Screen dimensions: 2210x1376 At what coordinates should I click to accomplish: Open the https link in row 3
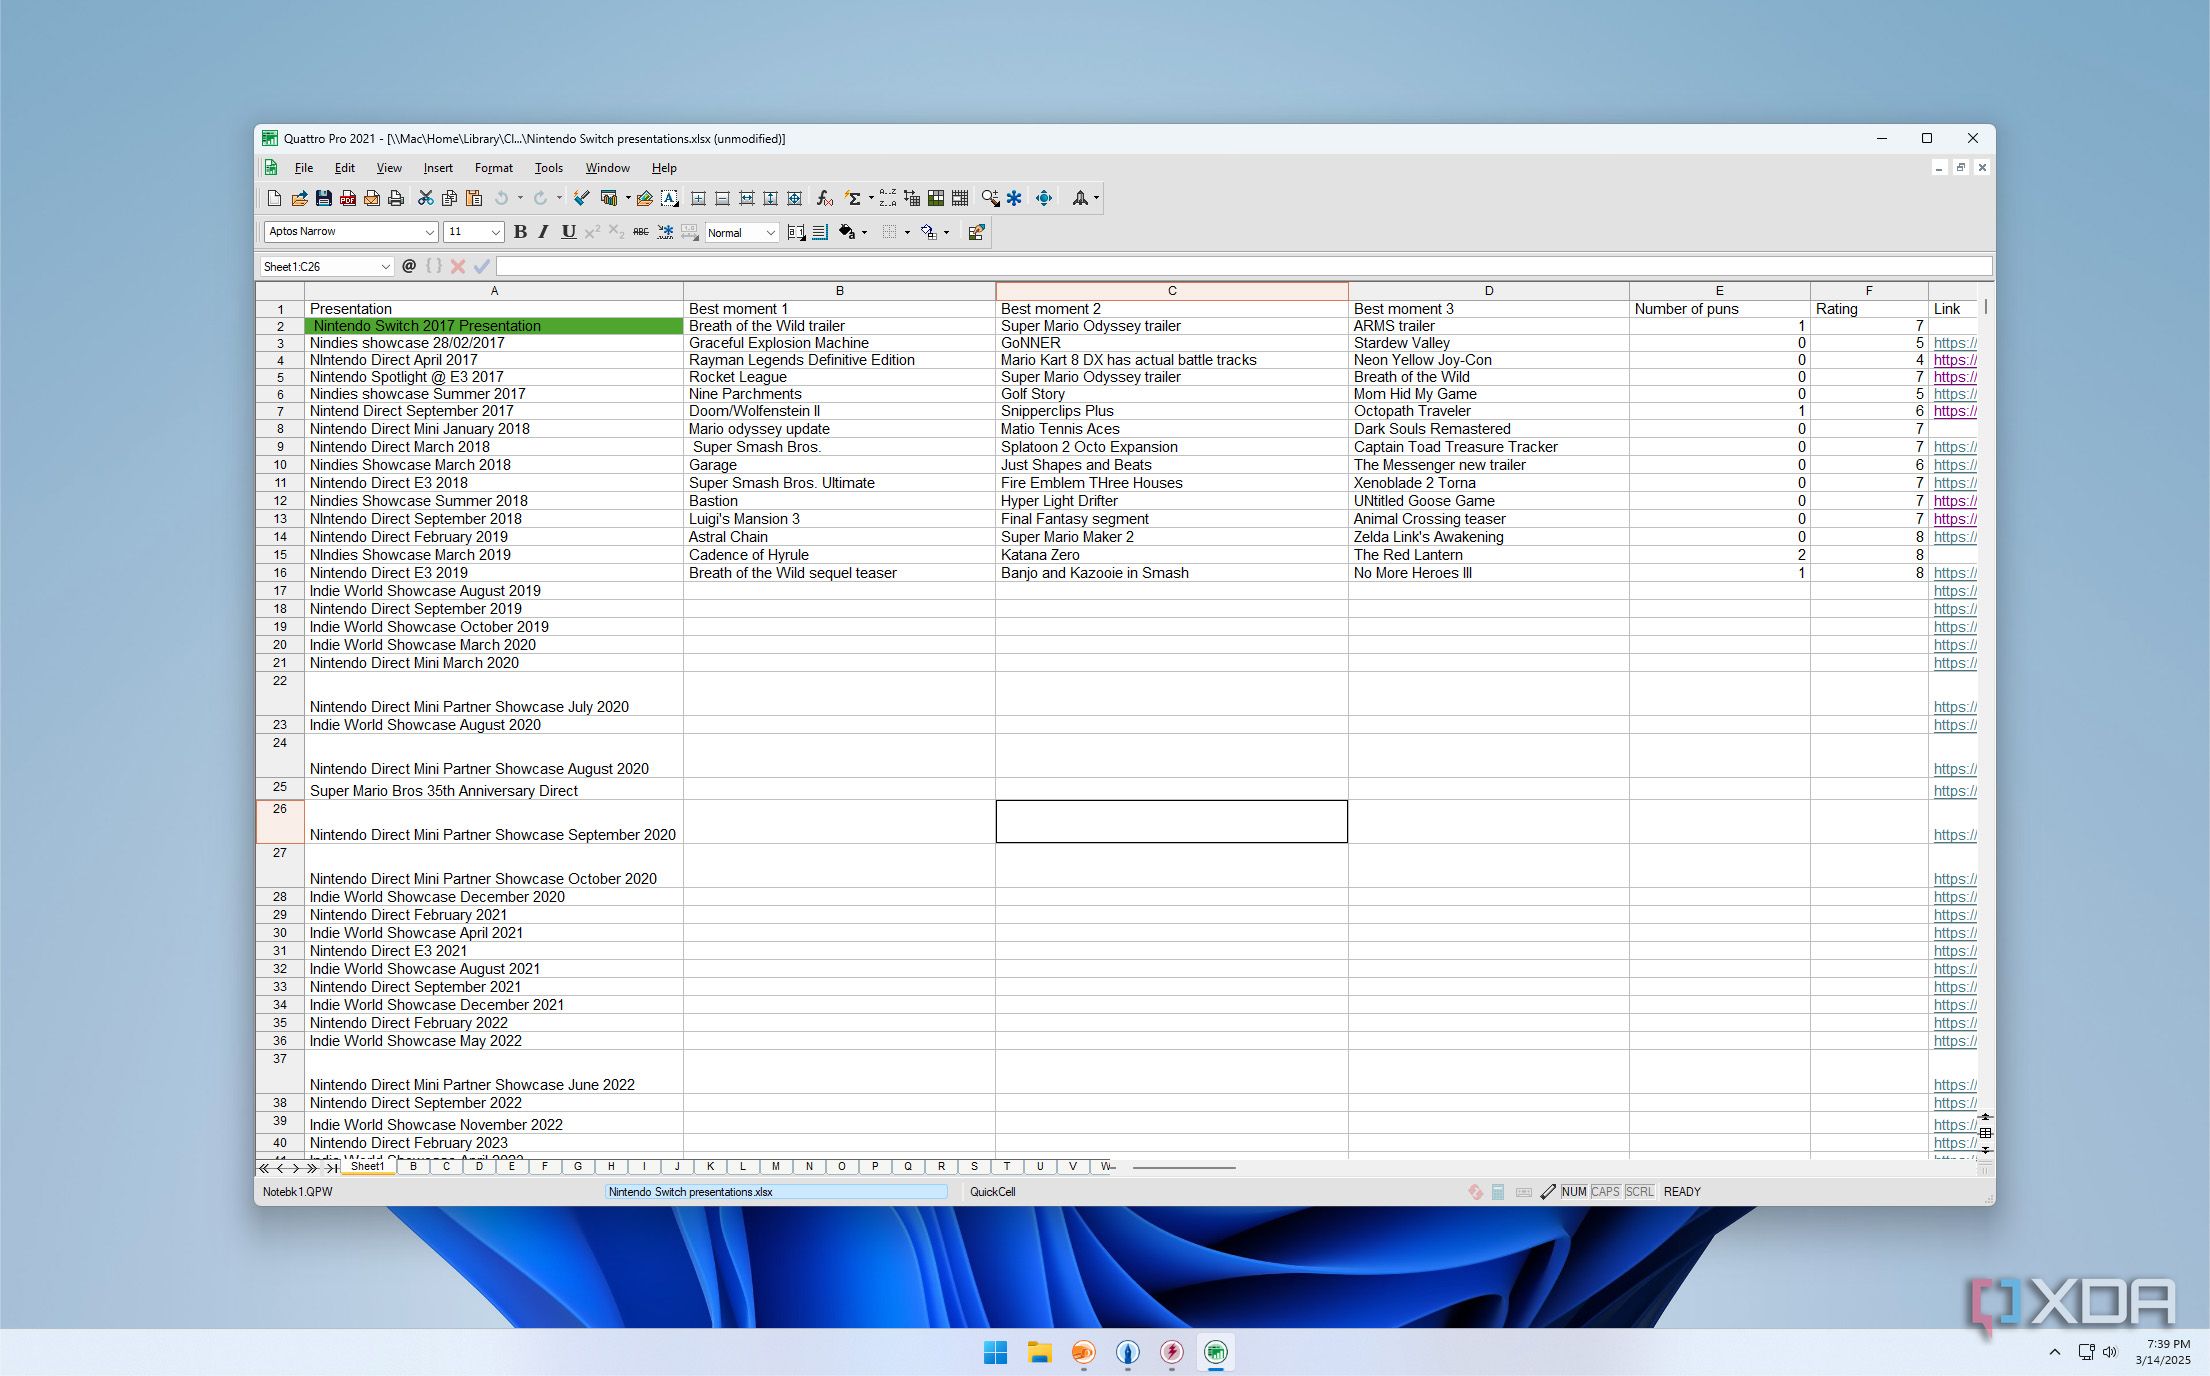coord(1955,343)
